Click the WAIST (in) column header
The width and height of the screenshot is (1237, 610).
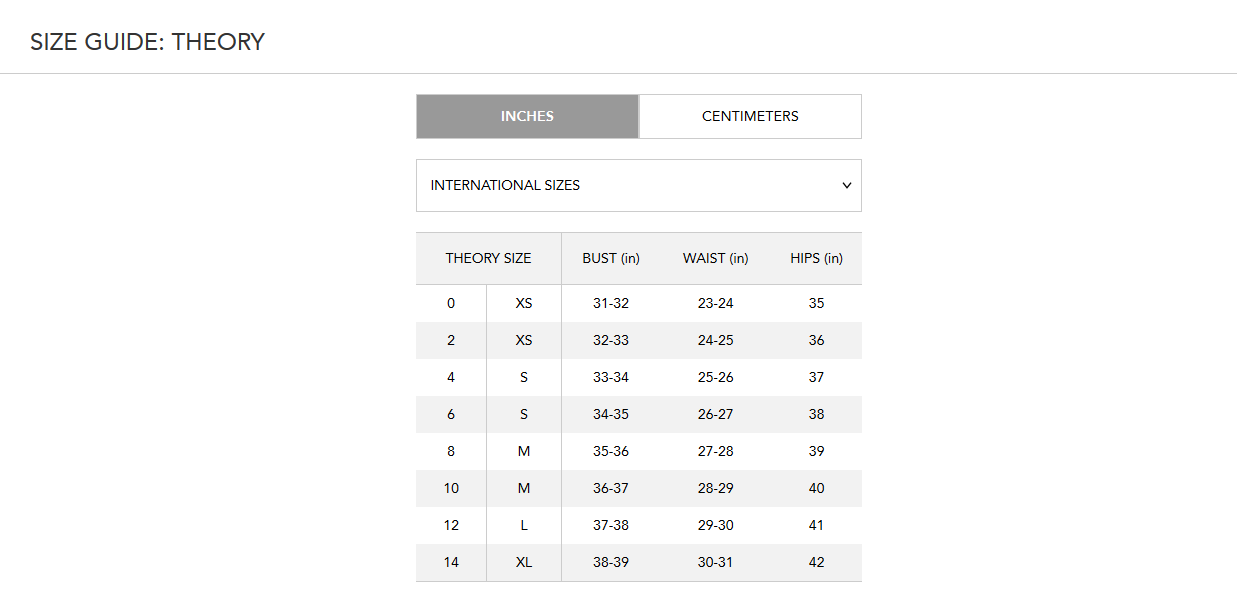pyautogui.click(x=715, y=258)
